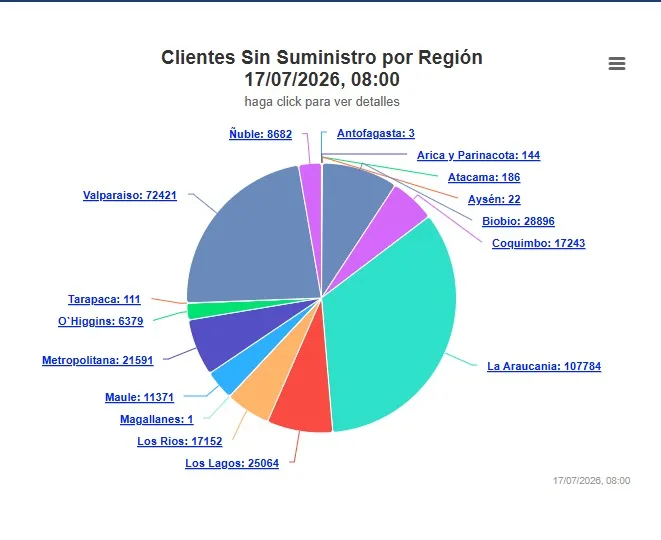Open the Coquimbo: 17243 label link
This screenshot has height=540, width=661.
click(538, 243)
